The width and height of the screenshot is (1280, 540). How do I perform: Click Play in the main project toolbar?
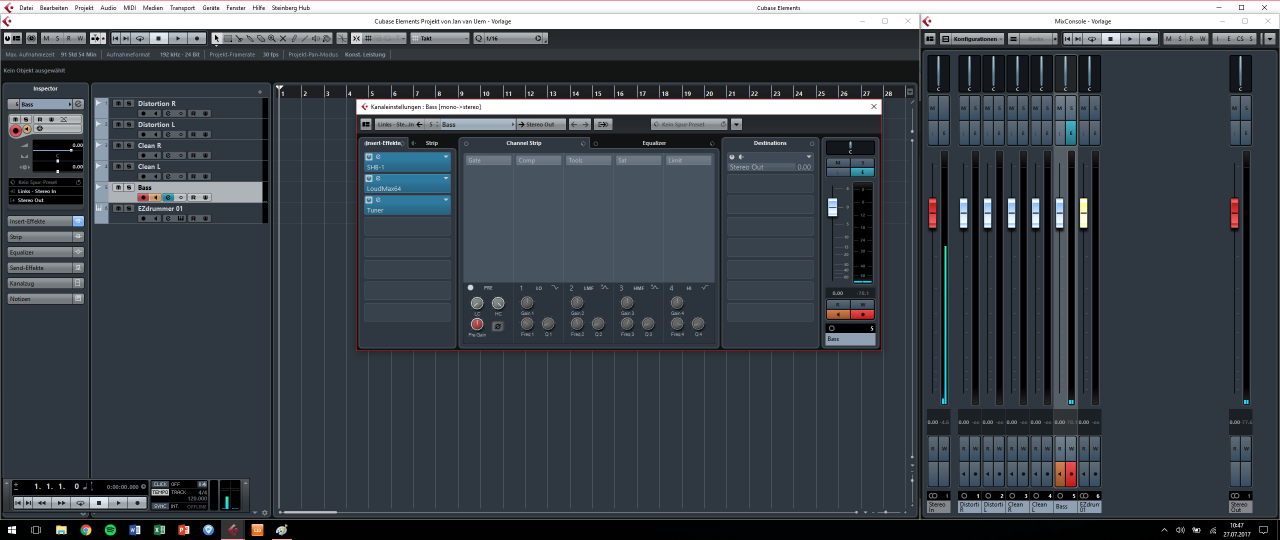point(178,38)
